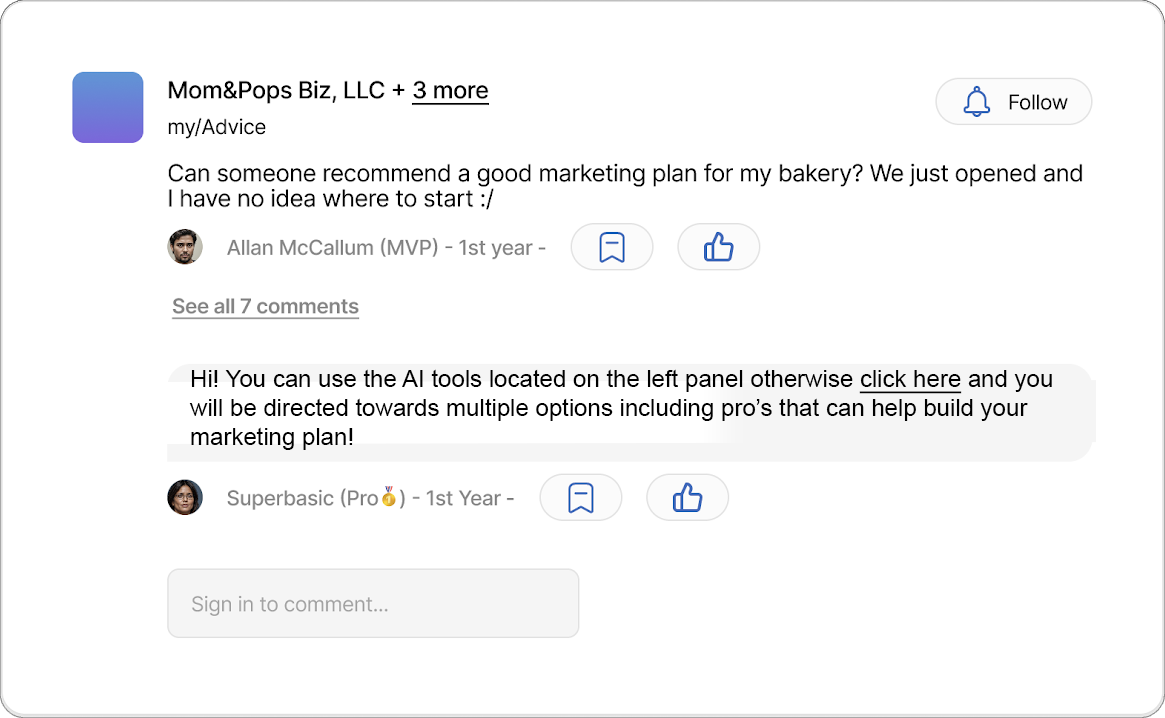Expand 'See all 7 comments'
The width and height of the screenshot is (1165, 718).
pyautogui.click(x=265, y=306)
